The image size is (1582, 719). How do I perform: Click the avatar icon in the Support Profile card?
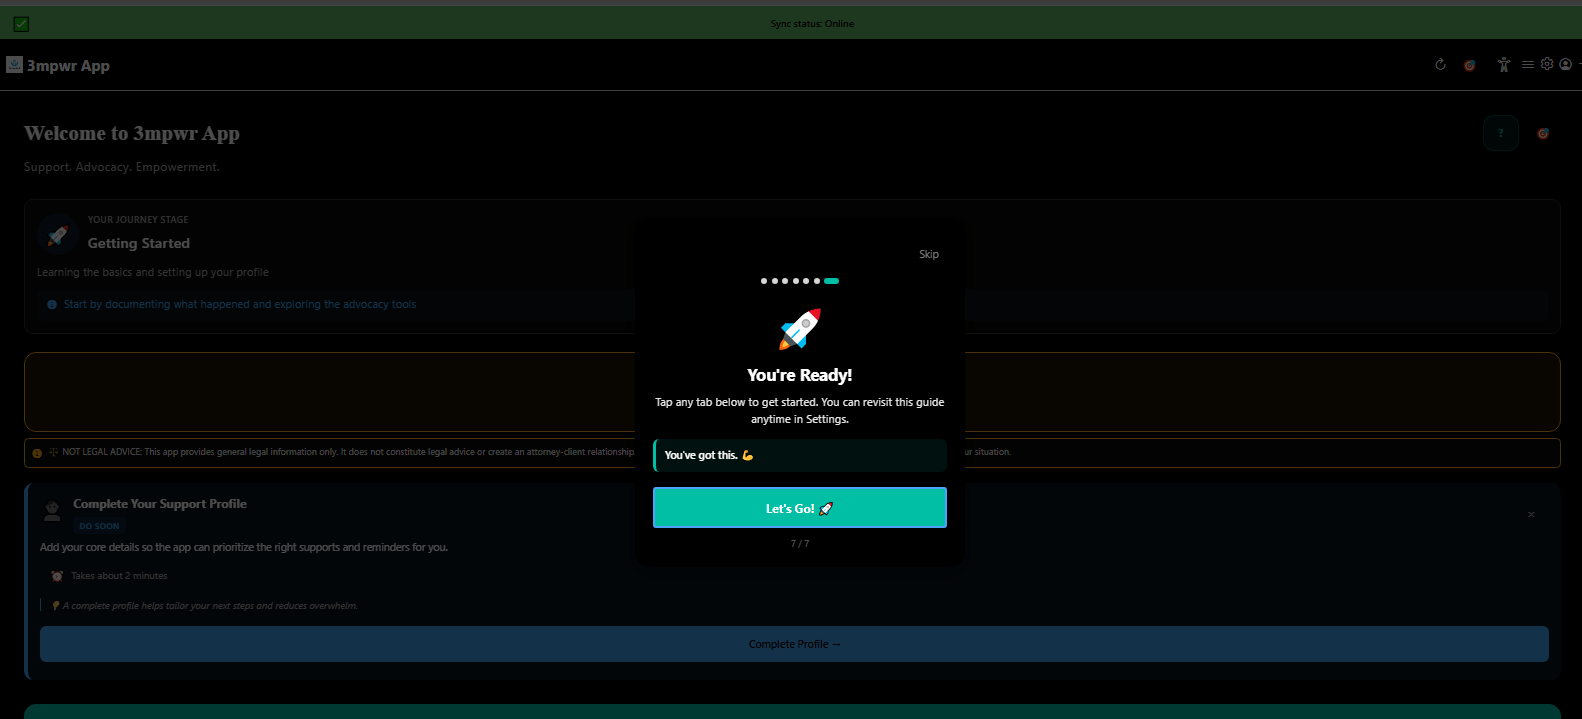click(x=52, y=511)
